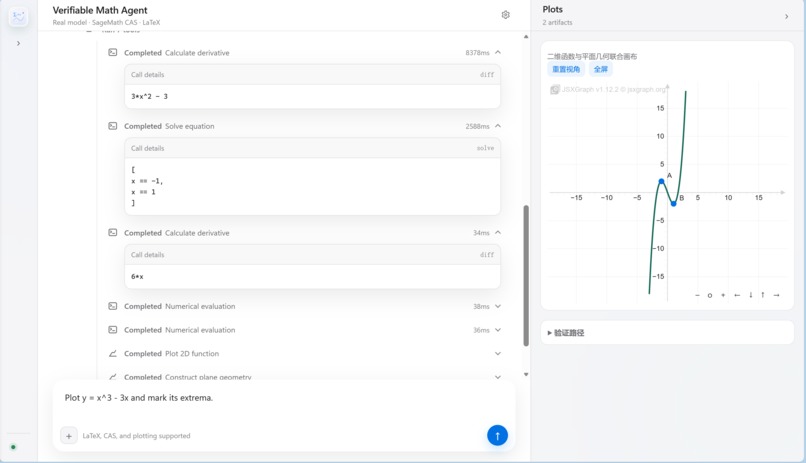Click the terminal icon of 36ms Numerical evaluation
The height and width of the screenshot is (463, 806).
[113, 330]
